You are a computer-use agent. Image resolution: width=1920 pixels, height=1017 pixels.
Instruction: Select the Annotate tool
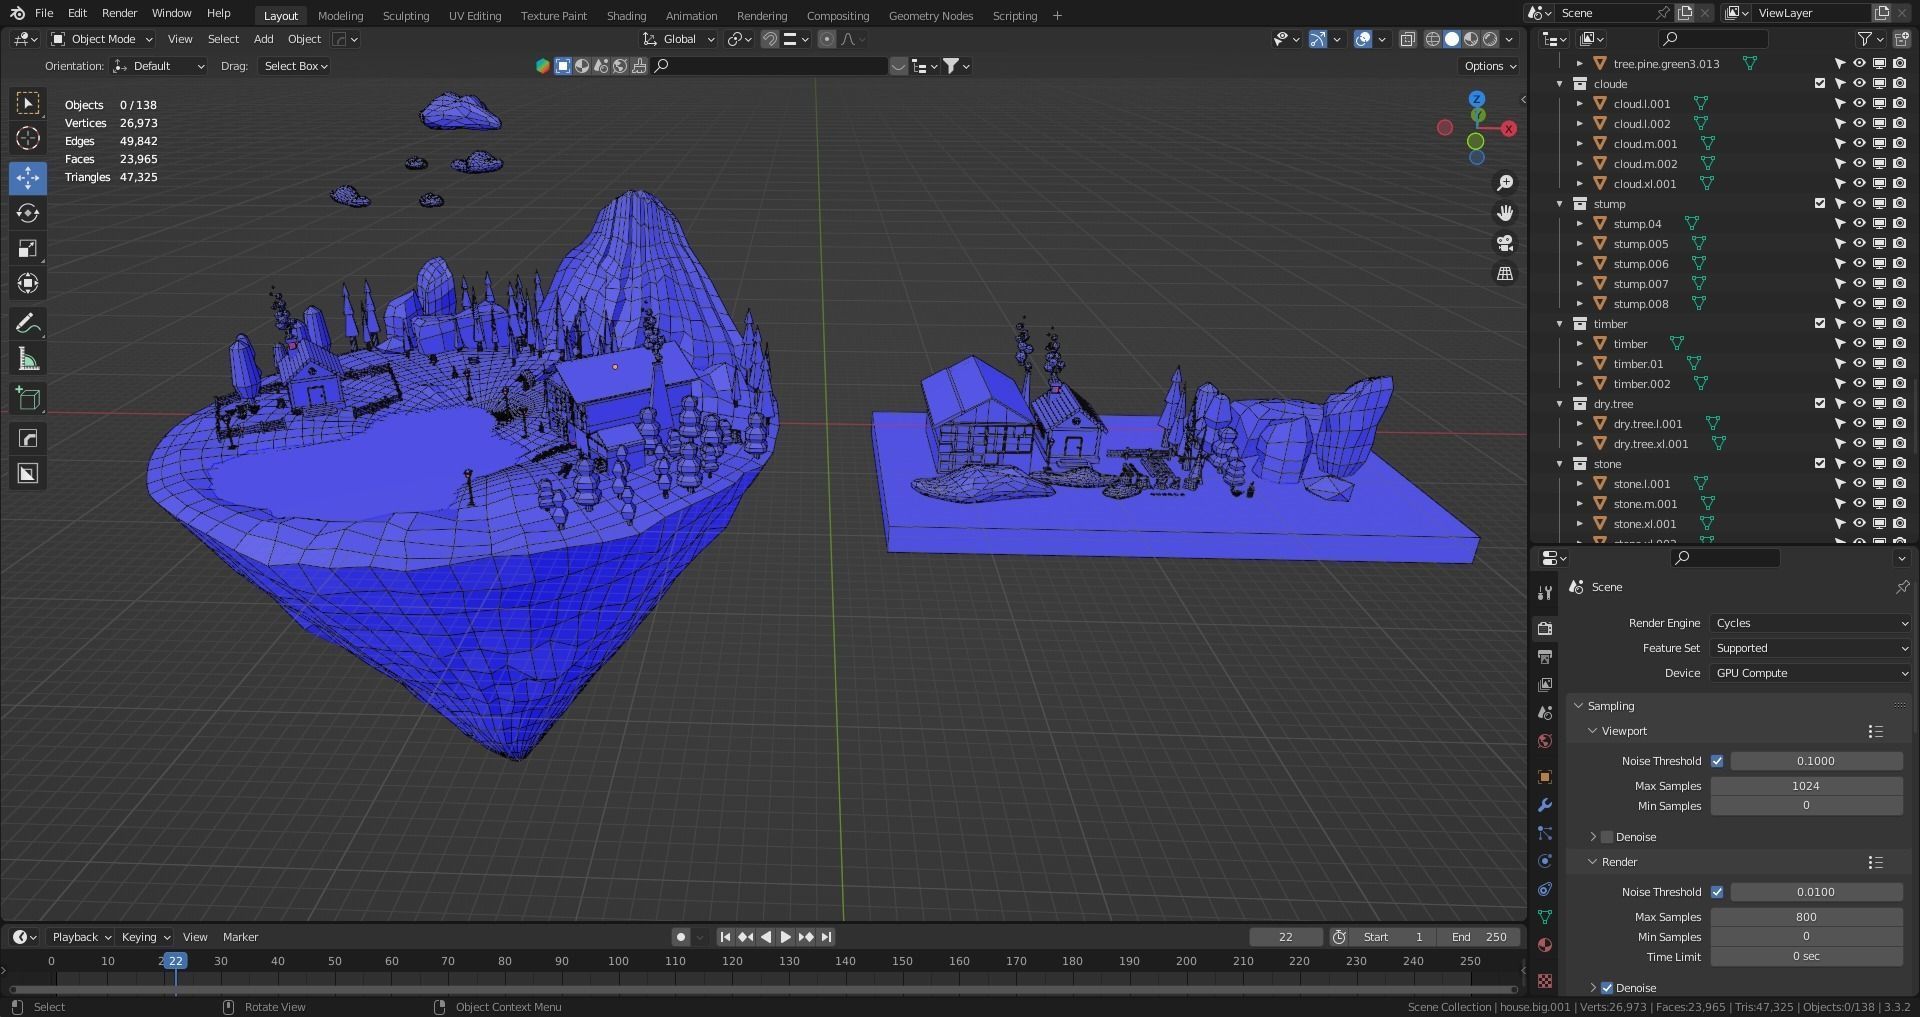[x=28, y=324]
